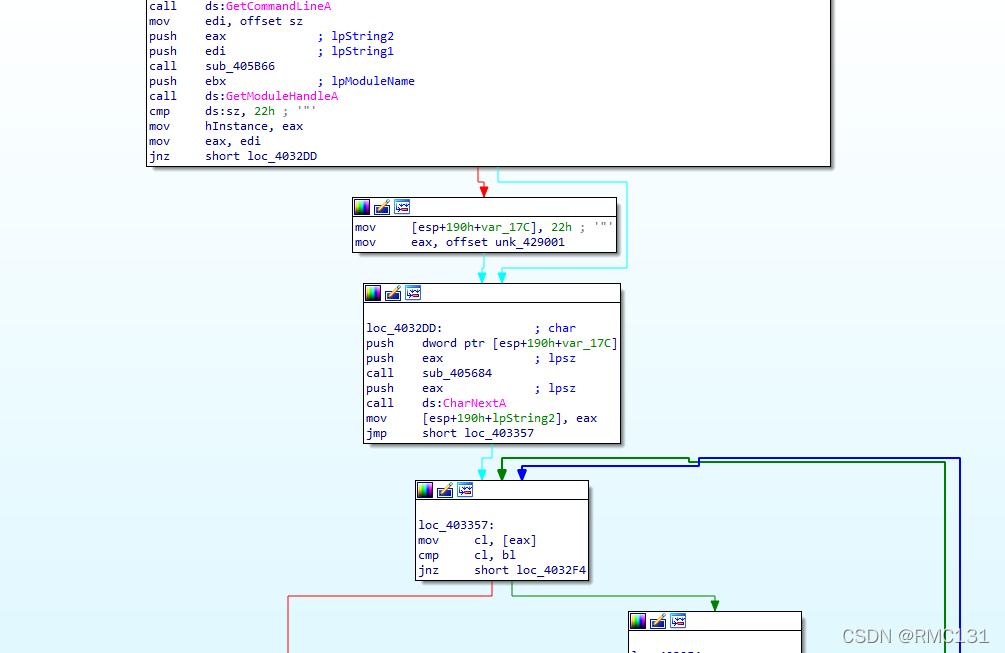The width and height of the screenshot is (1005, 653).
Task: Click sub_405684 call target
Action: click(457, 373)
